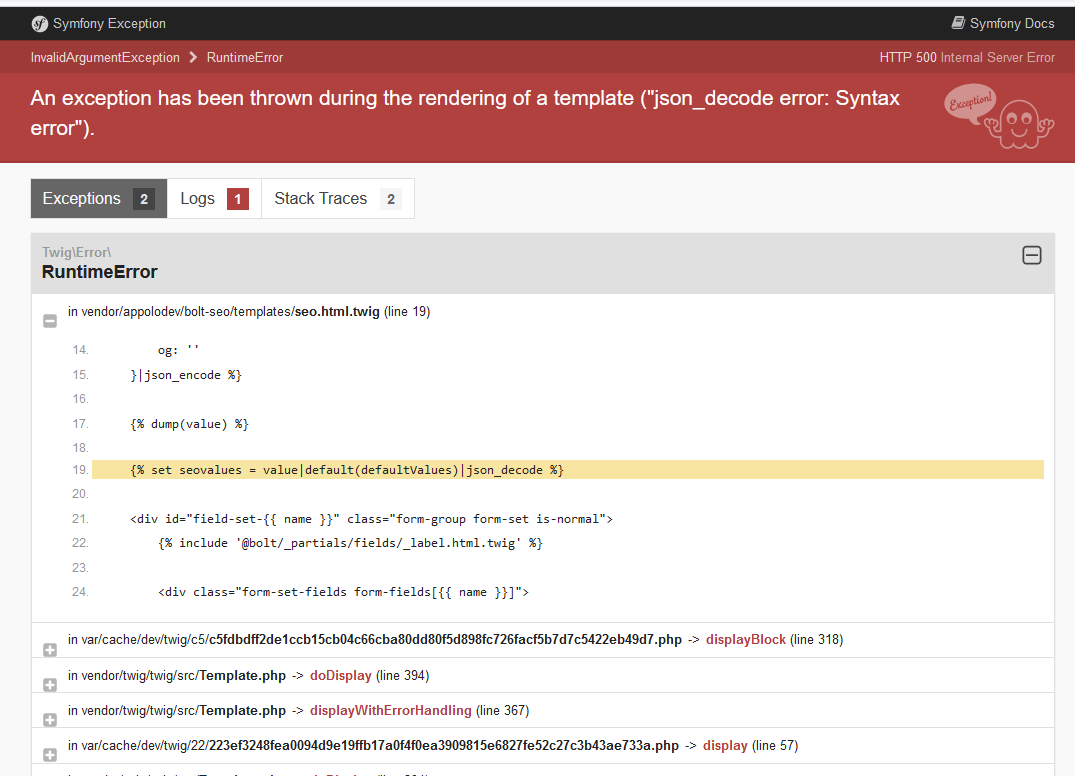Open the Stack Traces tab
The image size is (1075, 776).
(337, 199)
